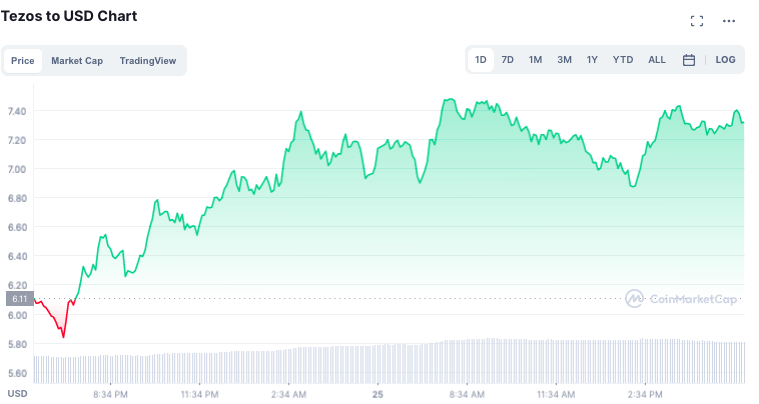Select the 7D time range

click(508, 60)
